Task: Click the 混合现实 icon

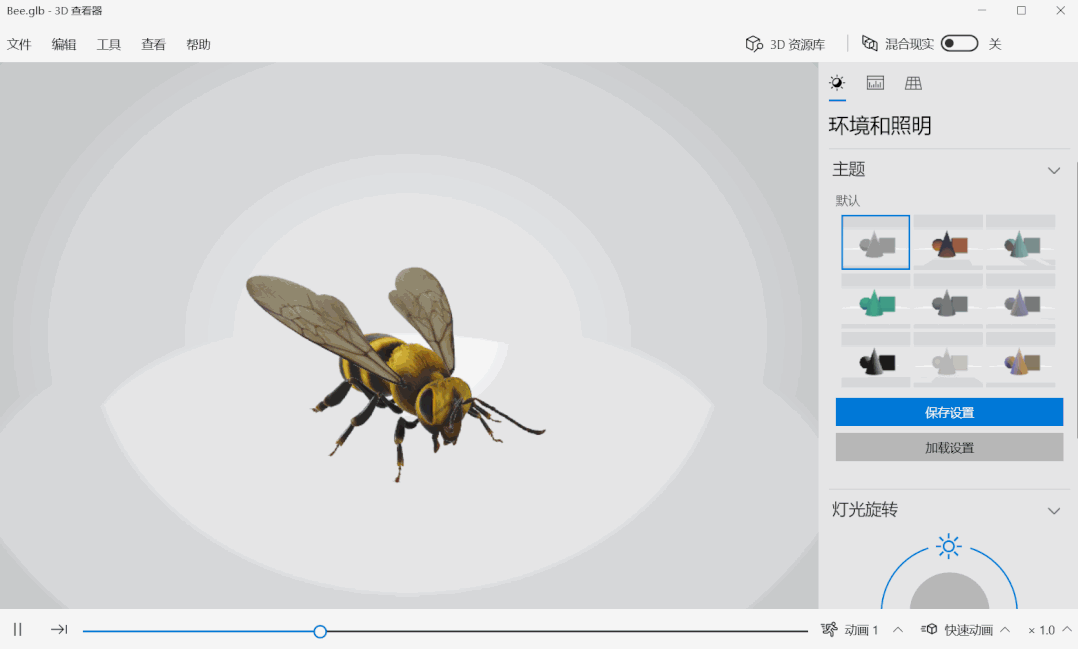Action: coord(870,43)
